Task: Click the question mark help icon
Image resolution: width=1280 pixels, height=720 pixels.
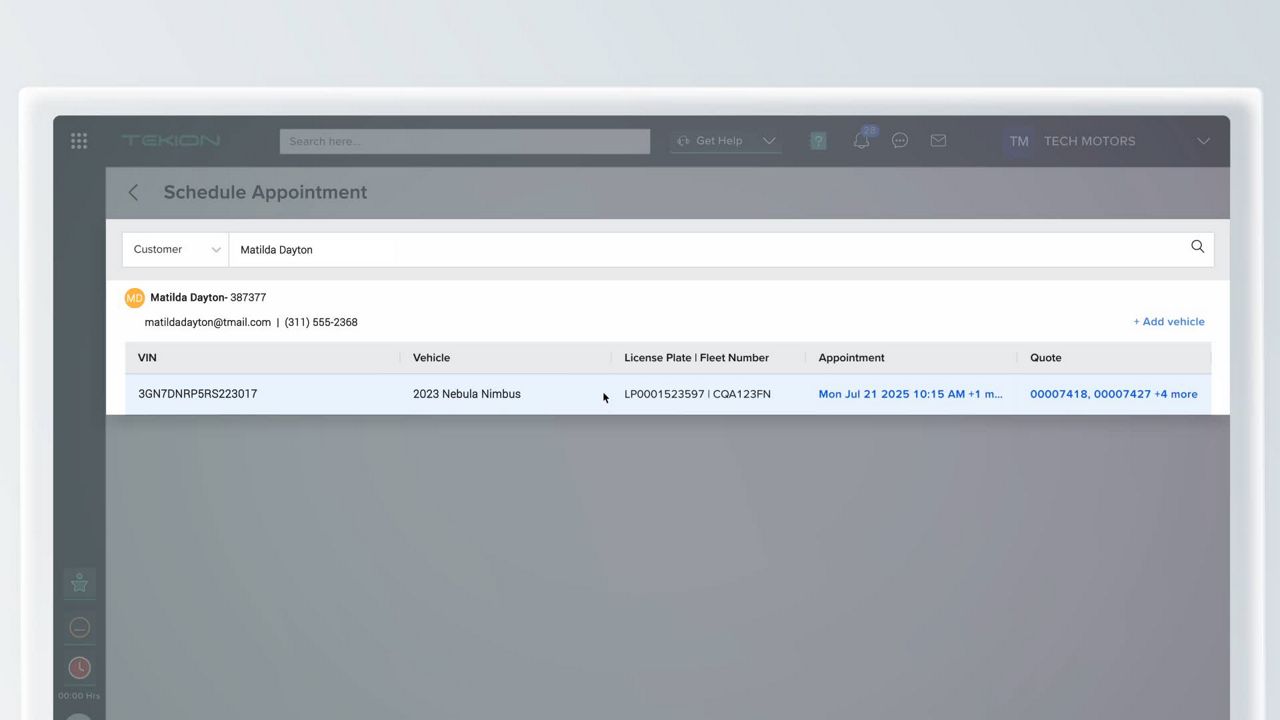Action: [818, 141]
